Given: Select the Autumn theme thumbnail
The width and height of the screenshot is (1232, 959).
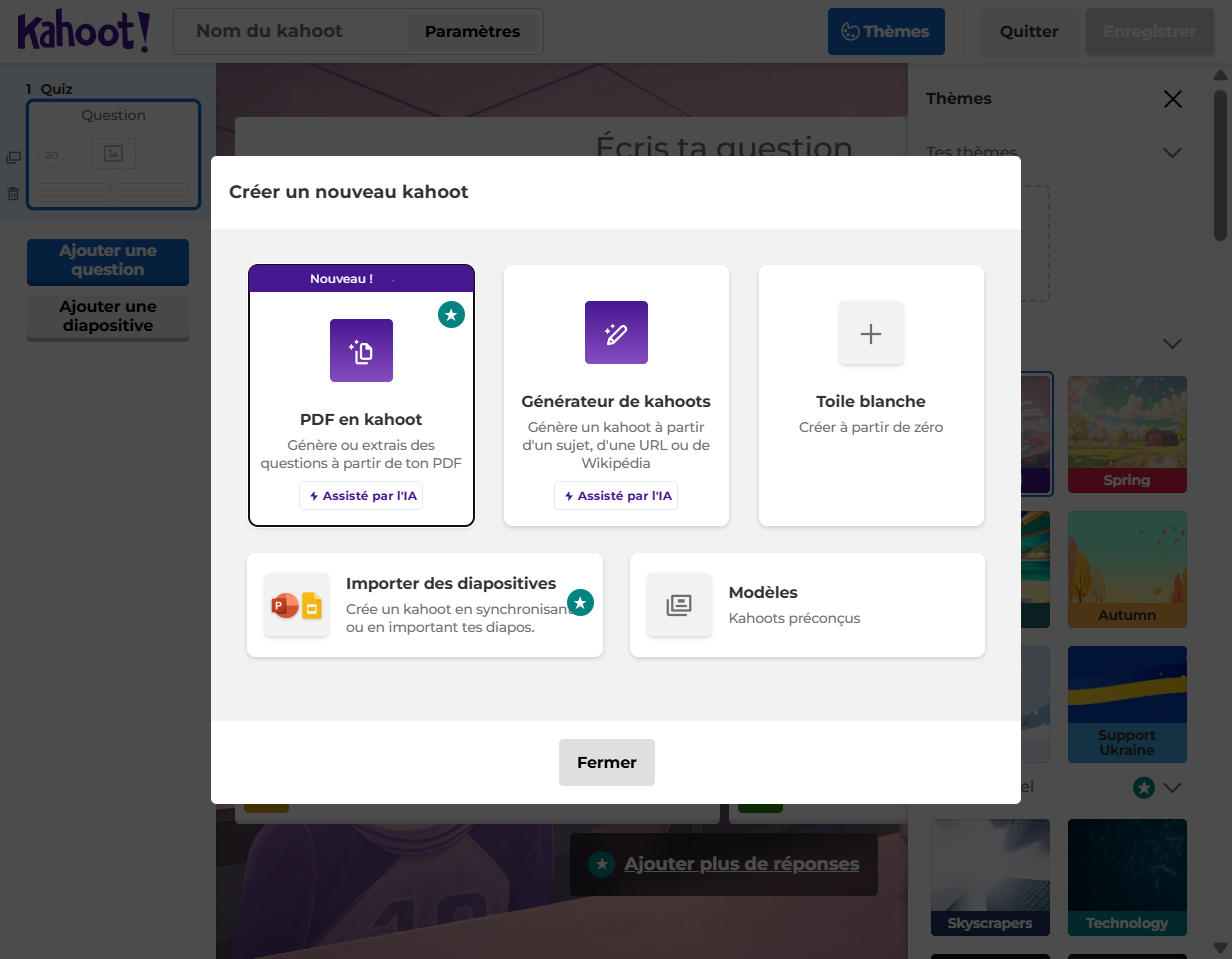Looking at the screenshot, I should click(1127, 569).
